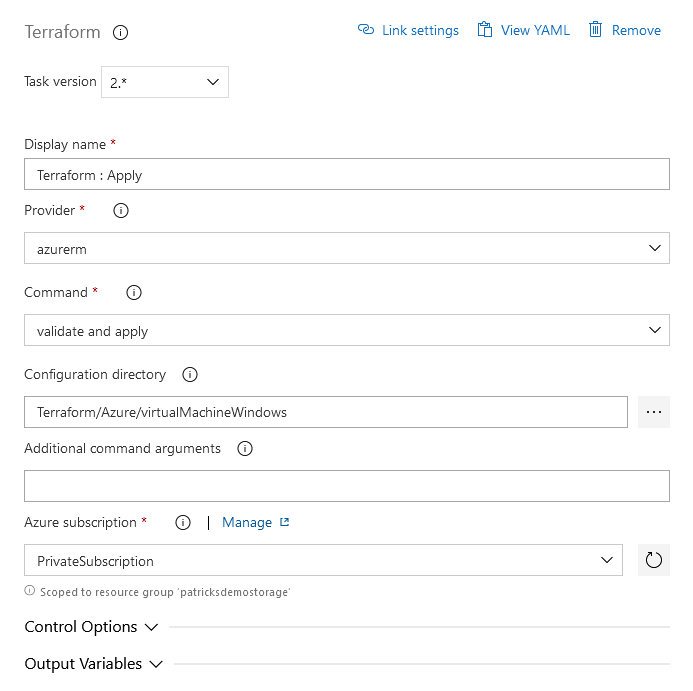Click the Additional command arguments field
The width and height of the screenshot is (693, 691).
coord(347,486)
